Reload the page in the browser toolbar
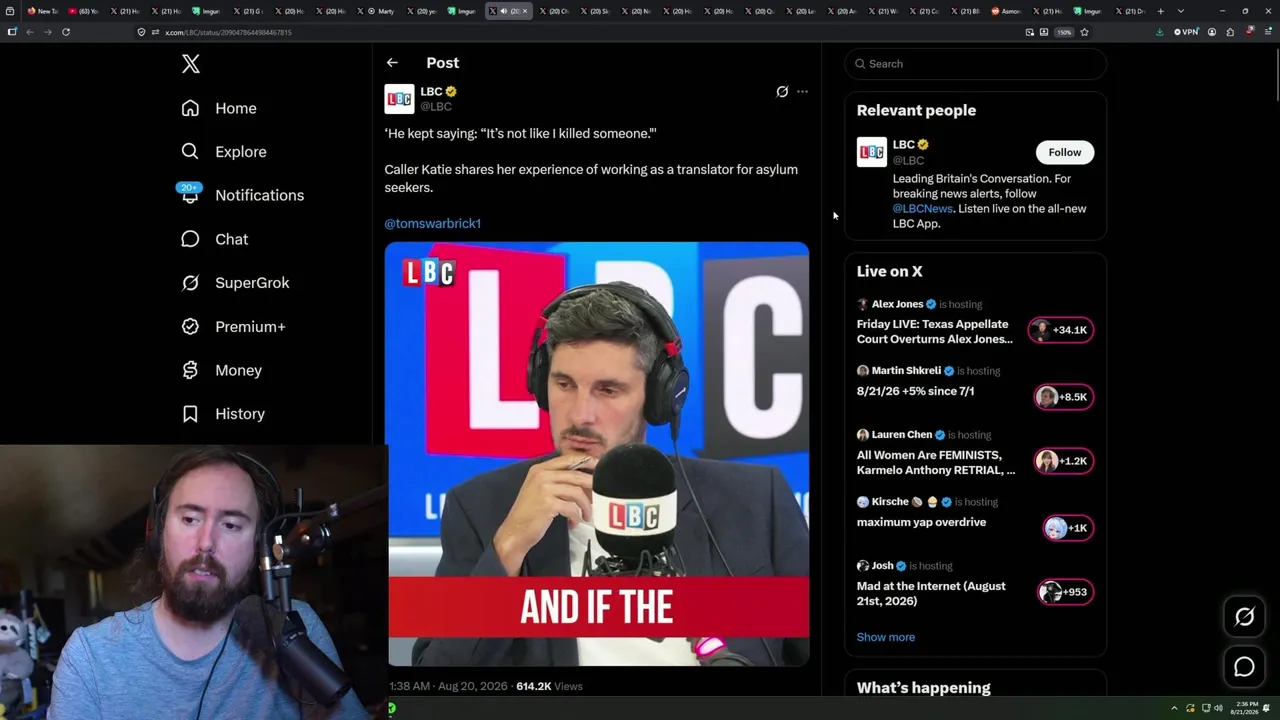 [66, 32]
